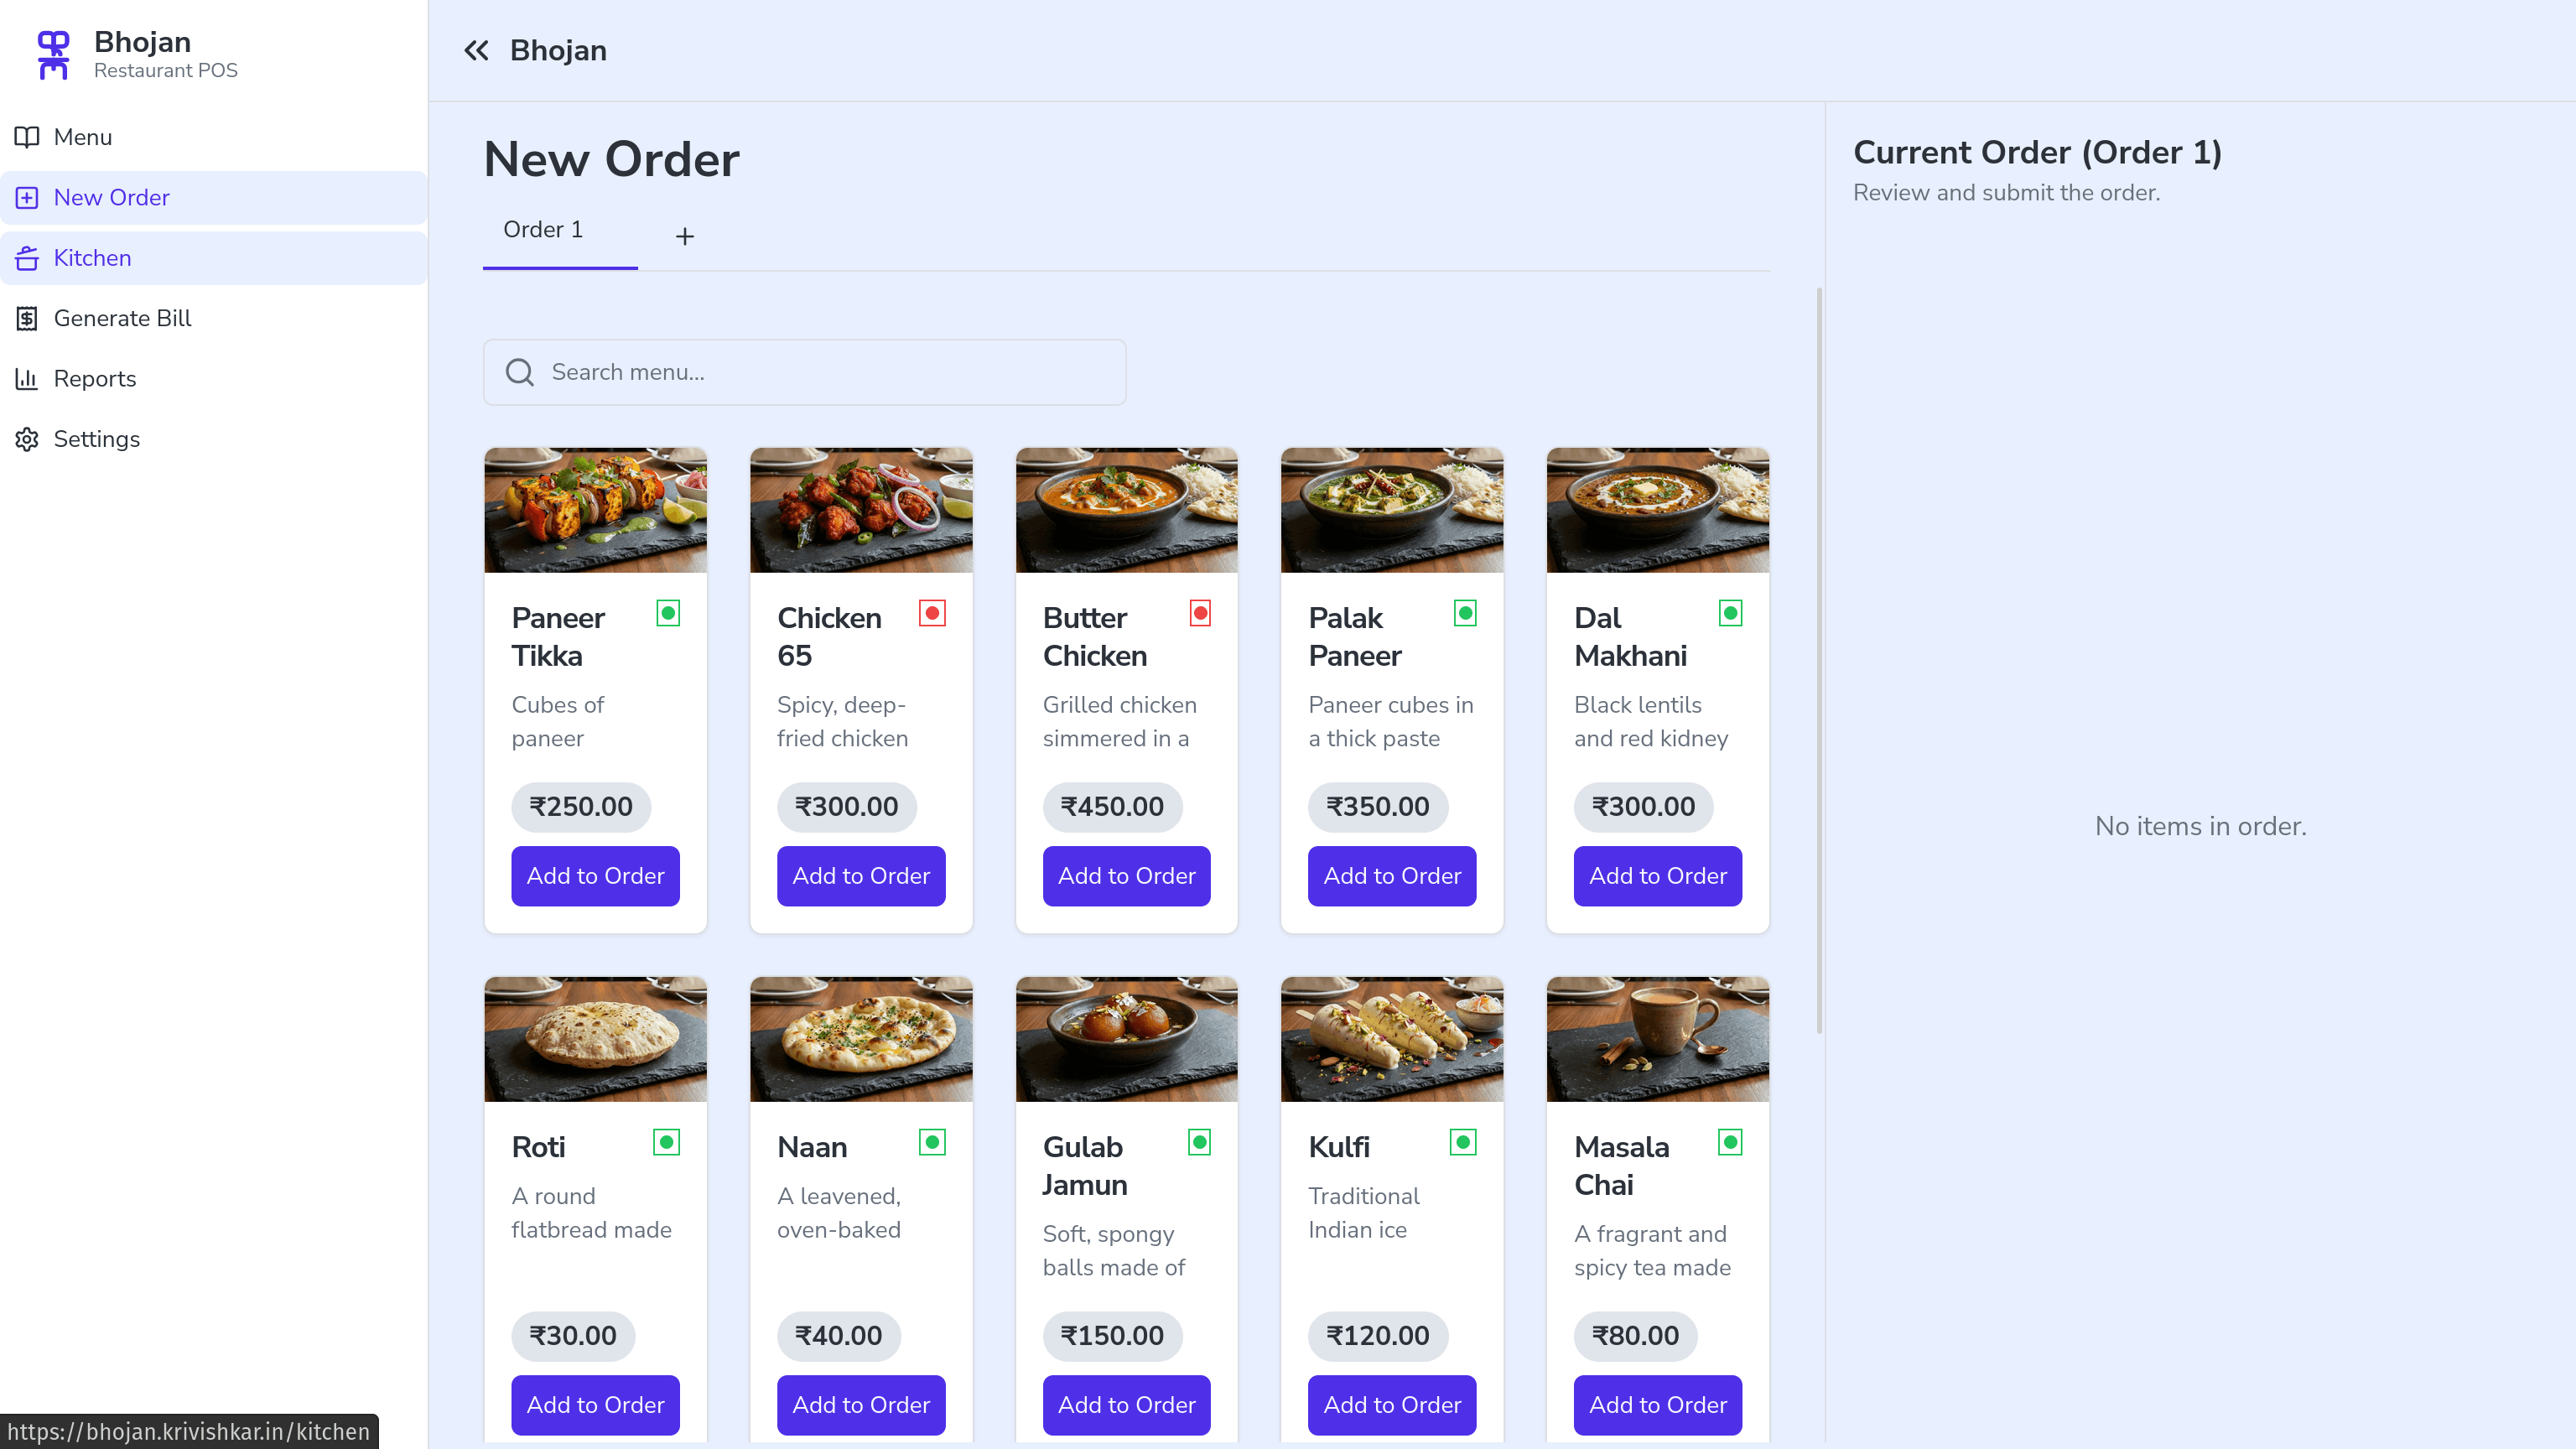Click the magnifier icon in the search bar
2576x1449 pixels.
[519, 371]
